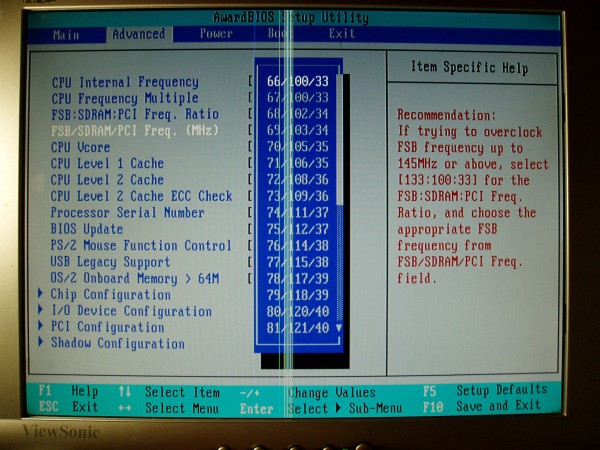Select the CPU Internal Frequency setting
600x450 pixels.
(125, 82)
